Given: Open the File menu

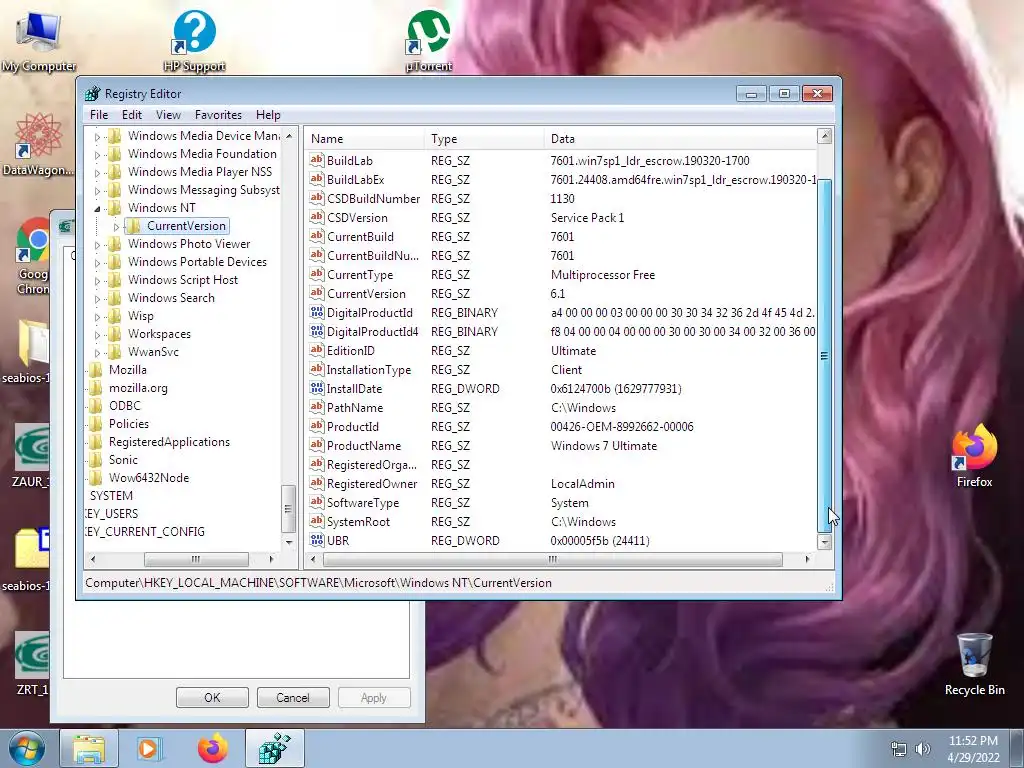Looking at the screenshot, I should (x=99, y=114).
